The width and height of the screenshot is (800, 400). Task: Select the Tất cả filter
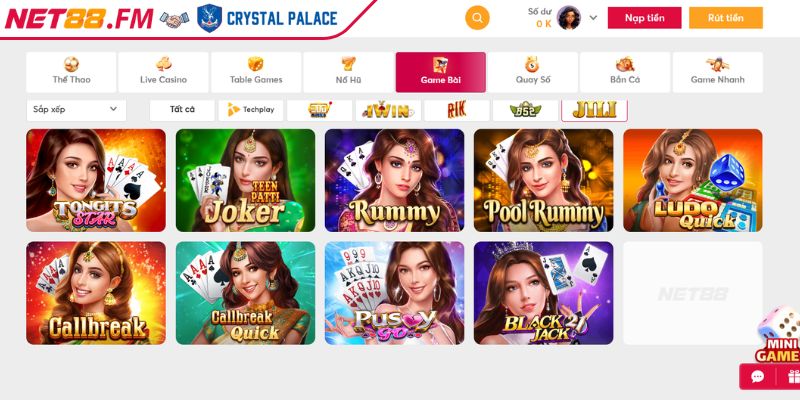point(182,110)
